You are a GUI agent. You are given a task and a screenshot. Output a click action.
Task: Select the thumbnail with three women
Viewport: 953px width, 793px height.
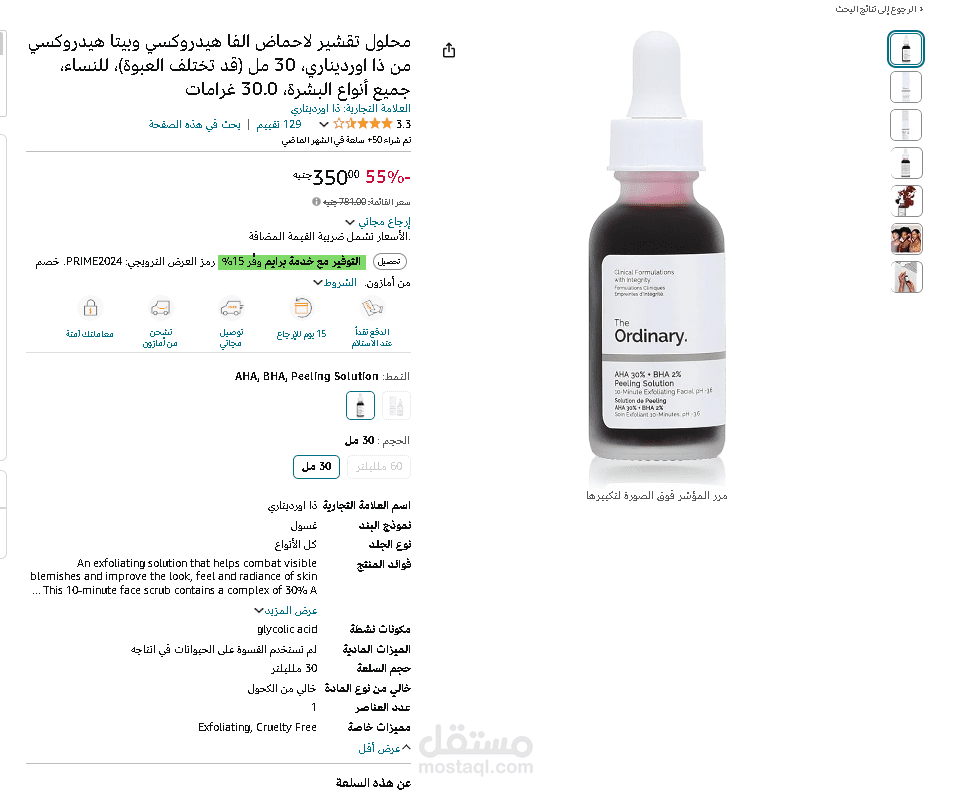(906, 239)
